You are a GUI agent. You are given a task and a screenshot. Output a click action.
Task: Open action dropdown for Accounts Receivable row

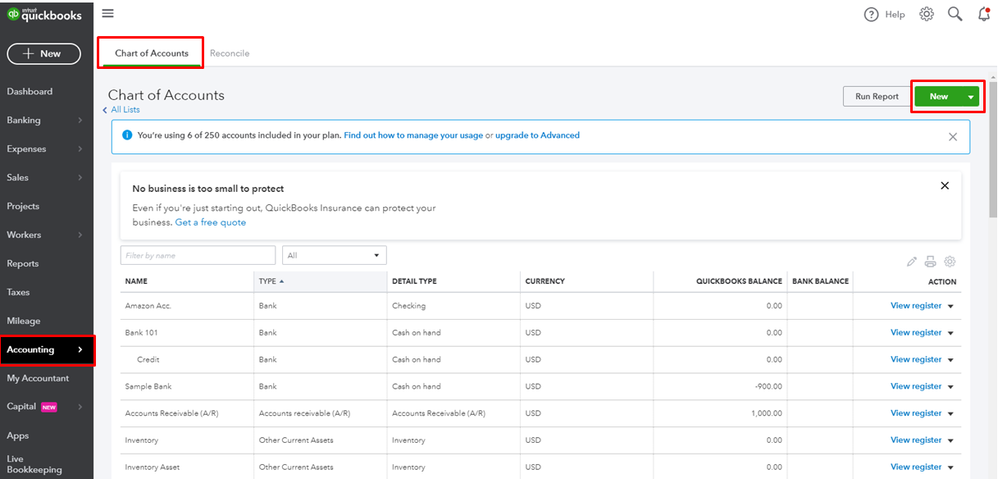[x=951, y=413]
